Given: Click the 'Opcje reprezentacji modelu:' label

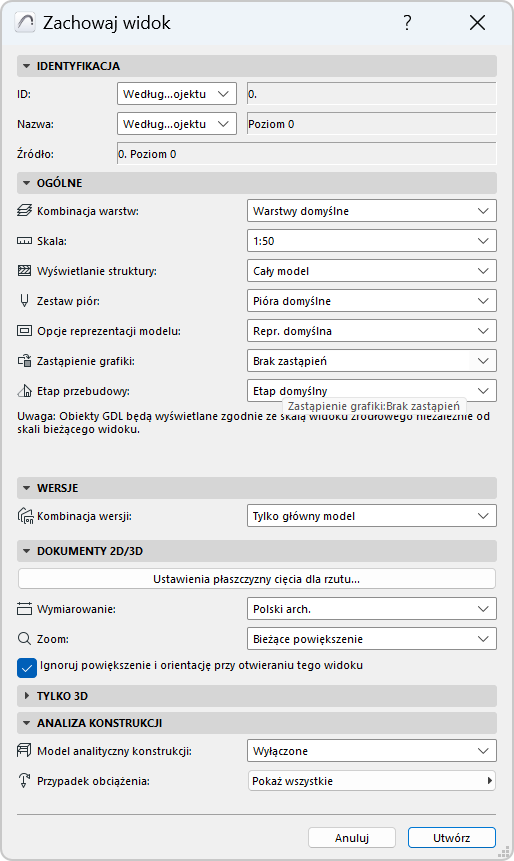Looking at the screenshot, I should [x=109, y=331].
